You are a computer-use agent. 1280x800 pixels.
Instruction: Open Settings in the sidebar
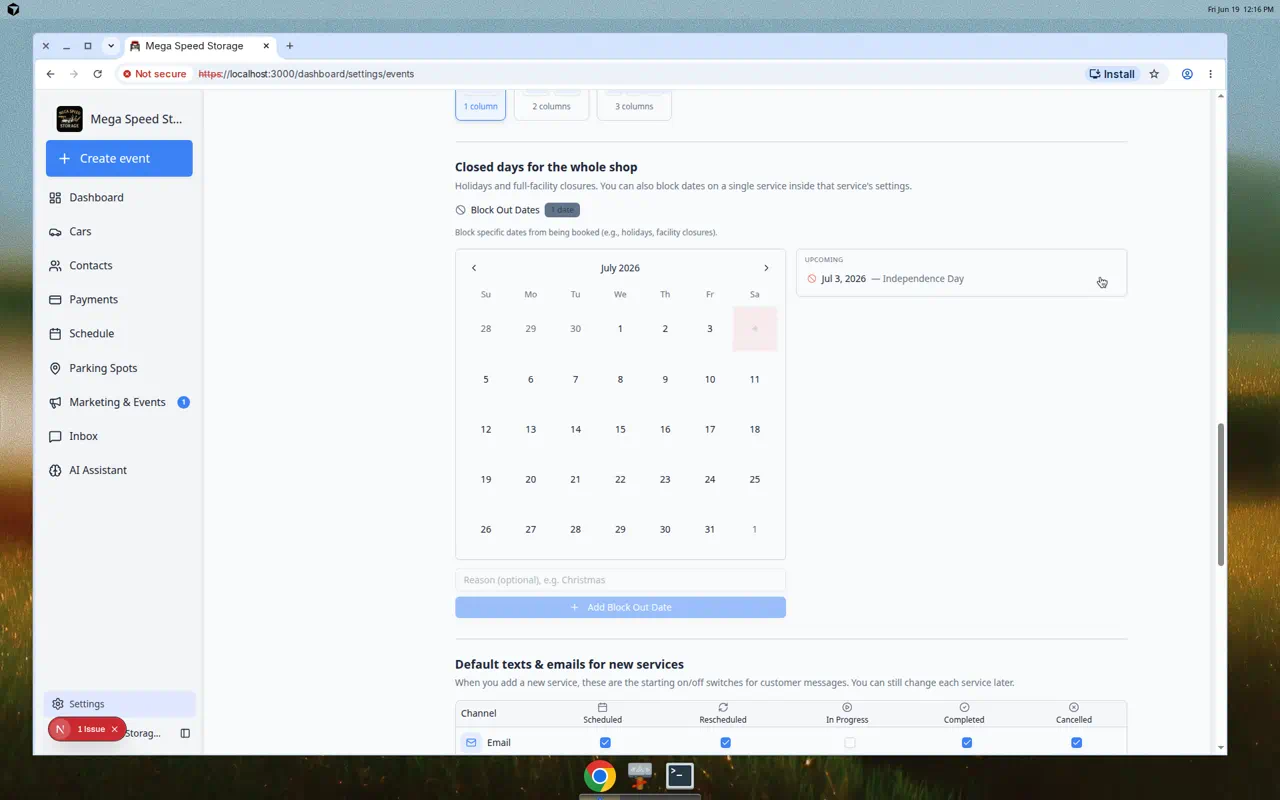[119, 704]
